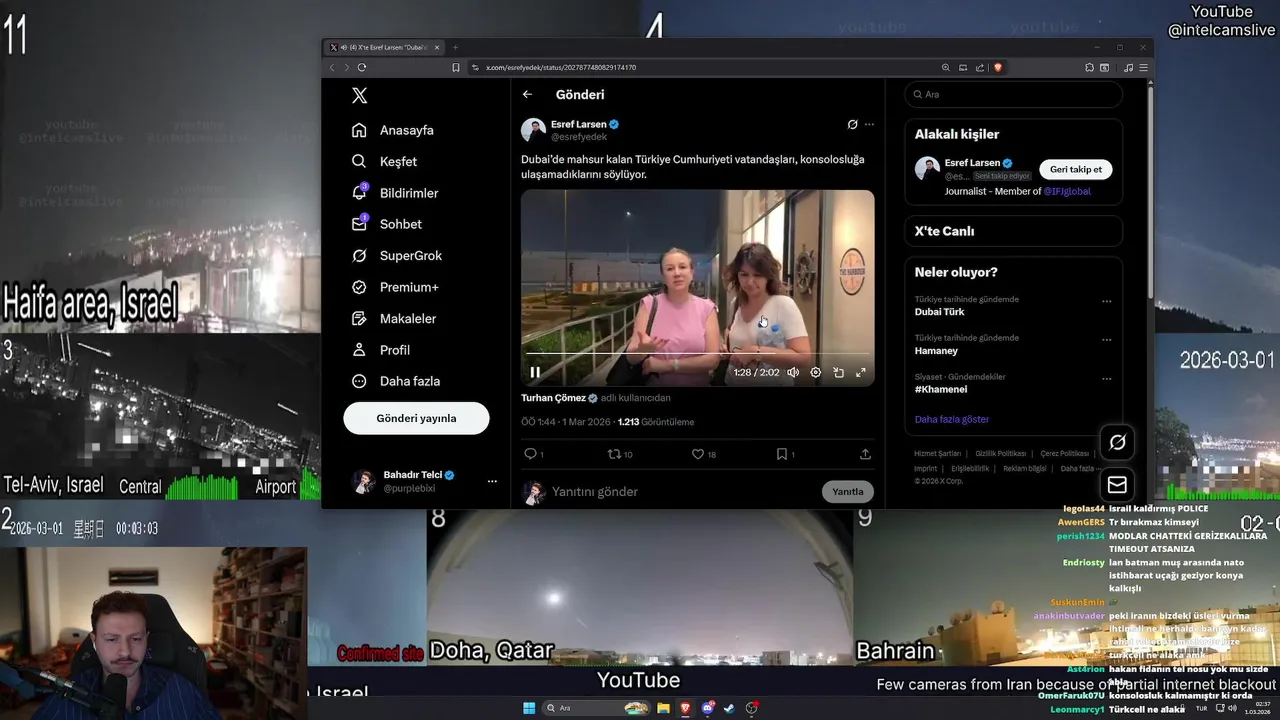Screen dimensions: 1280x720
Task: Click Windows taskbar search Ara
Action: pyautogui.click(x=595, y=708)
